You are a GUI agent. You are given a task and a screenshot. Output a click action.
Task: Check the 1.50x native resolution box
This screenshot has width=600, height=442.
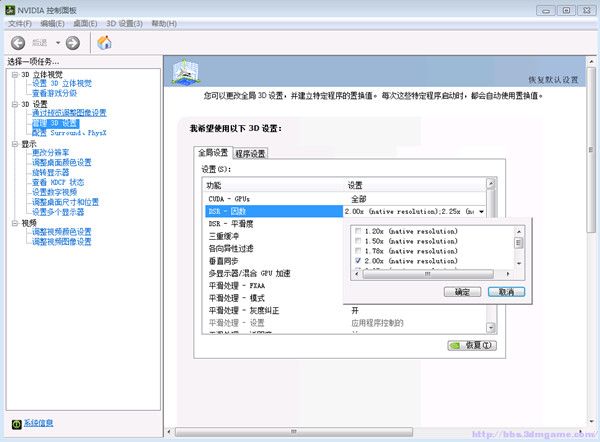(358, 241)
